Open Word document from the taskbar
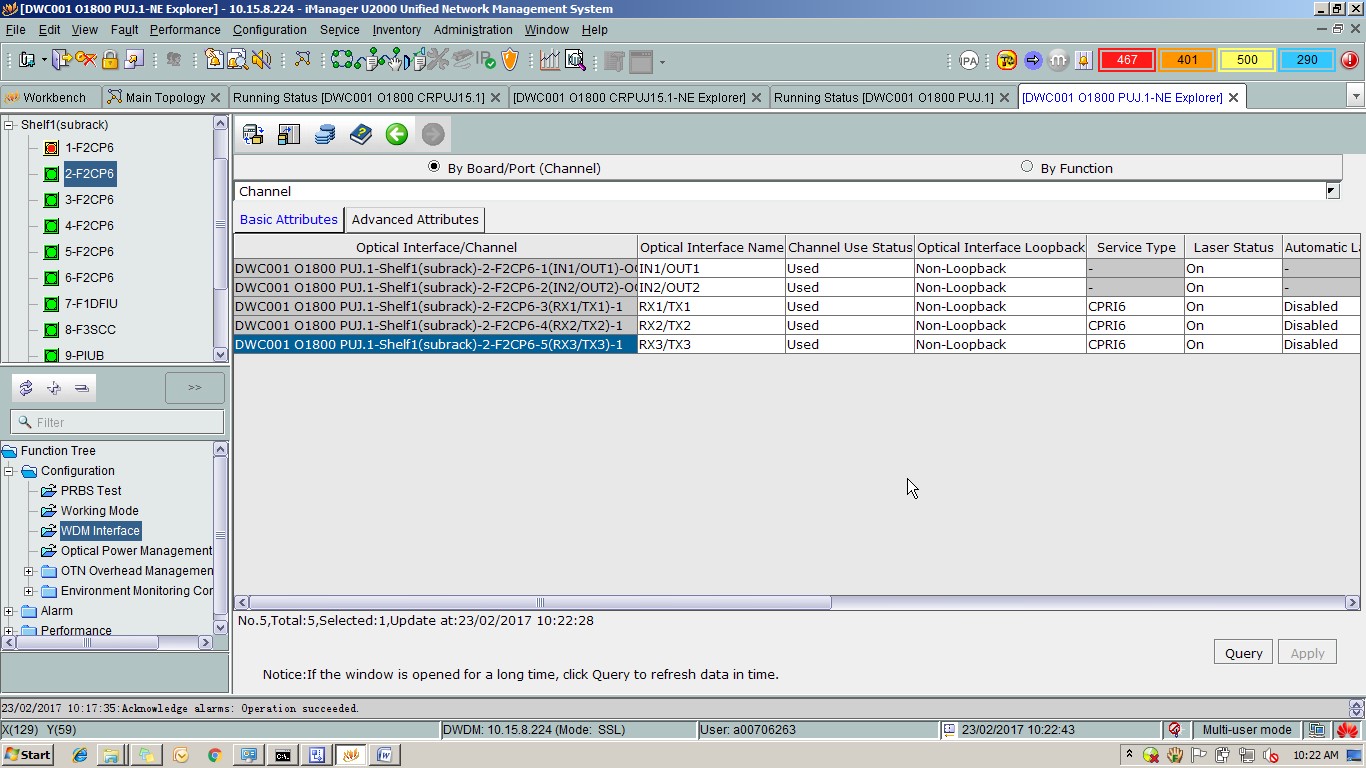1366x768 pixels. pyautogui.click(x=383, y=755)
